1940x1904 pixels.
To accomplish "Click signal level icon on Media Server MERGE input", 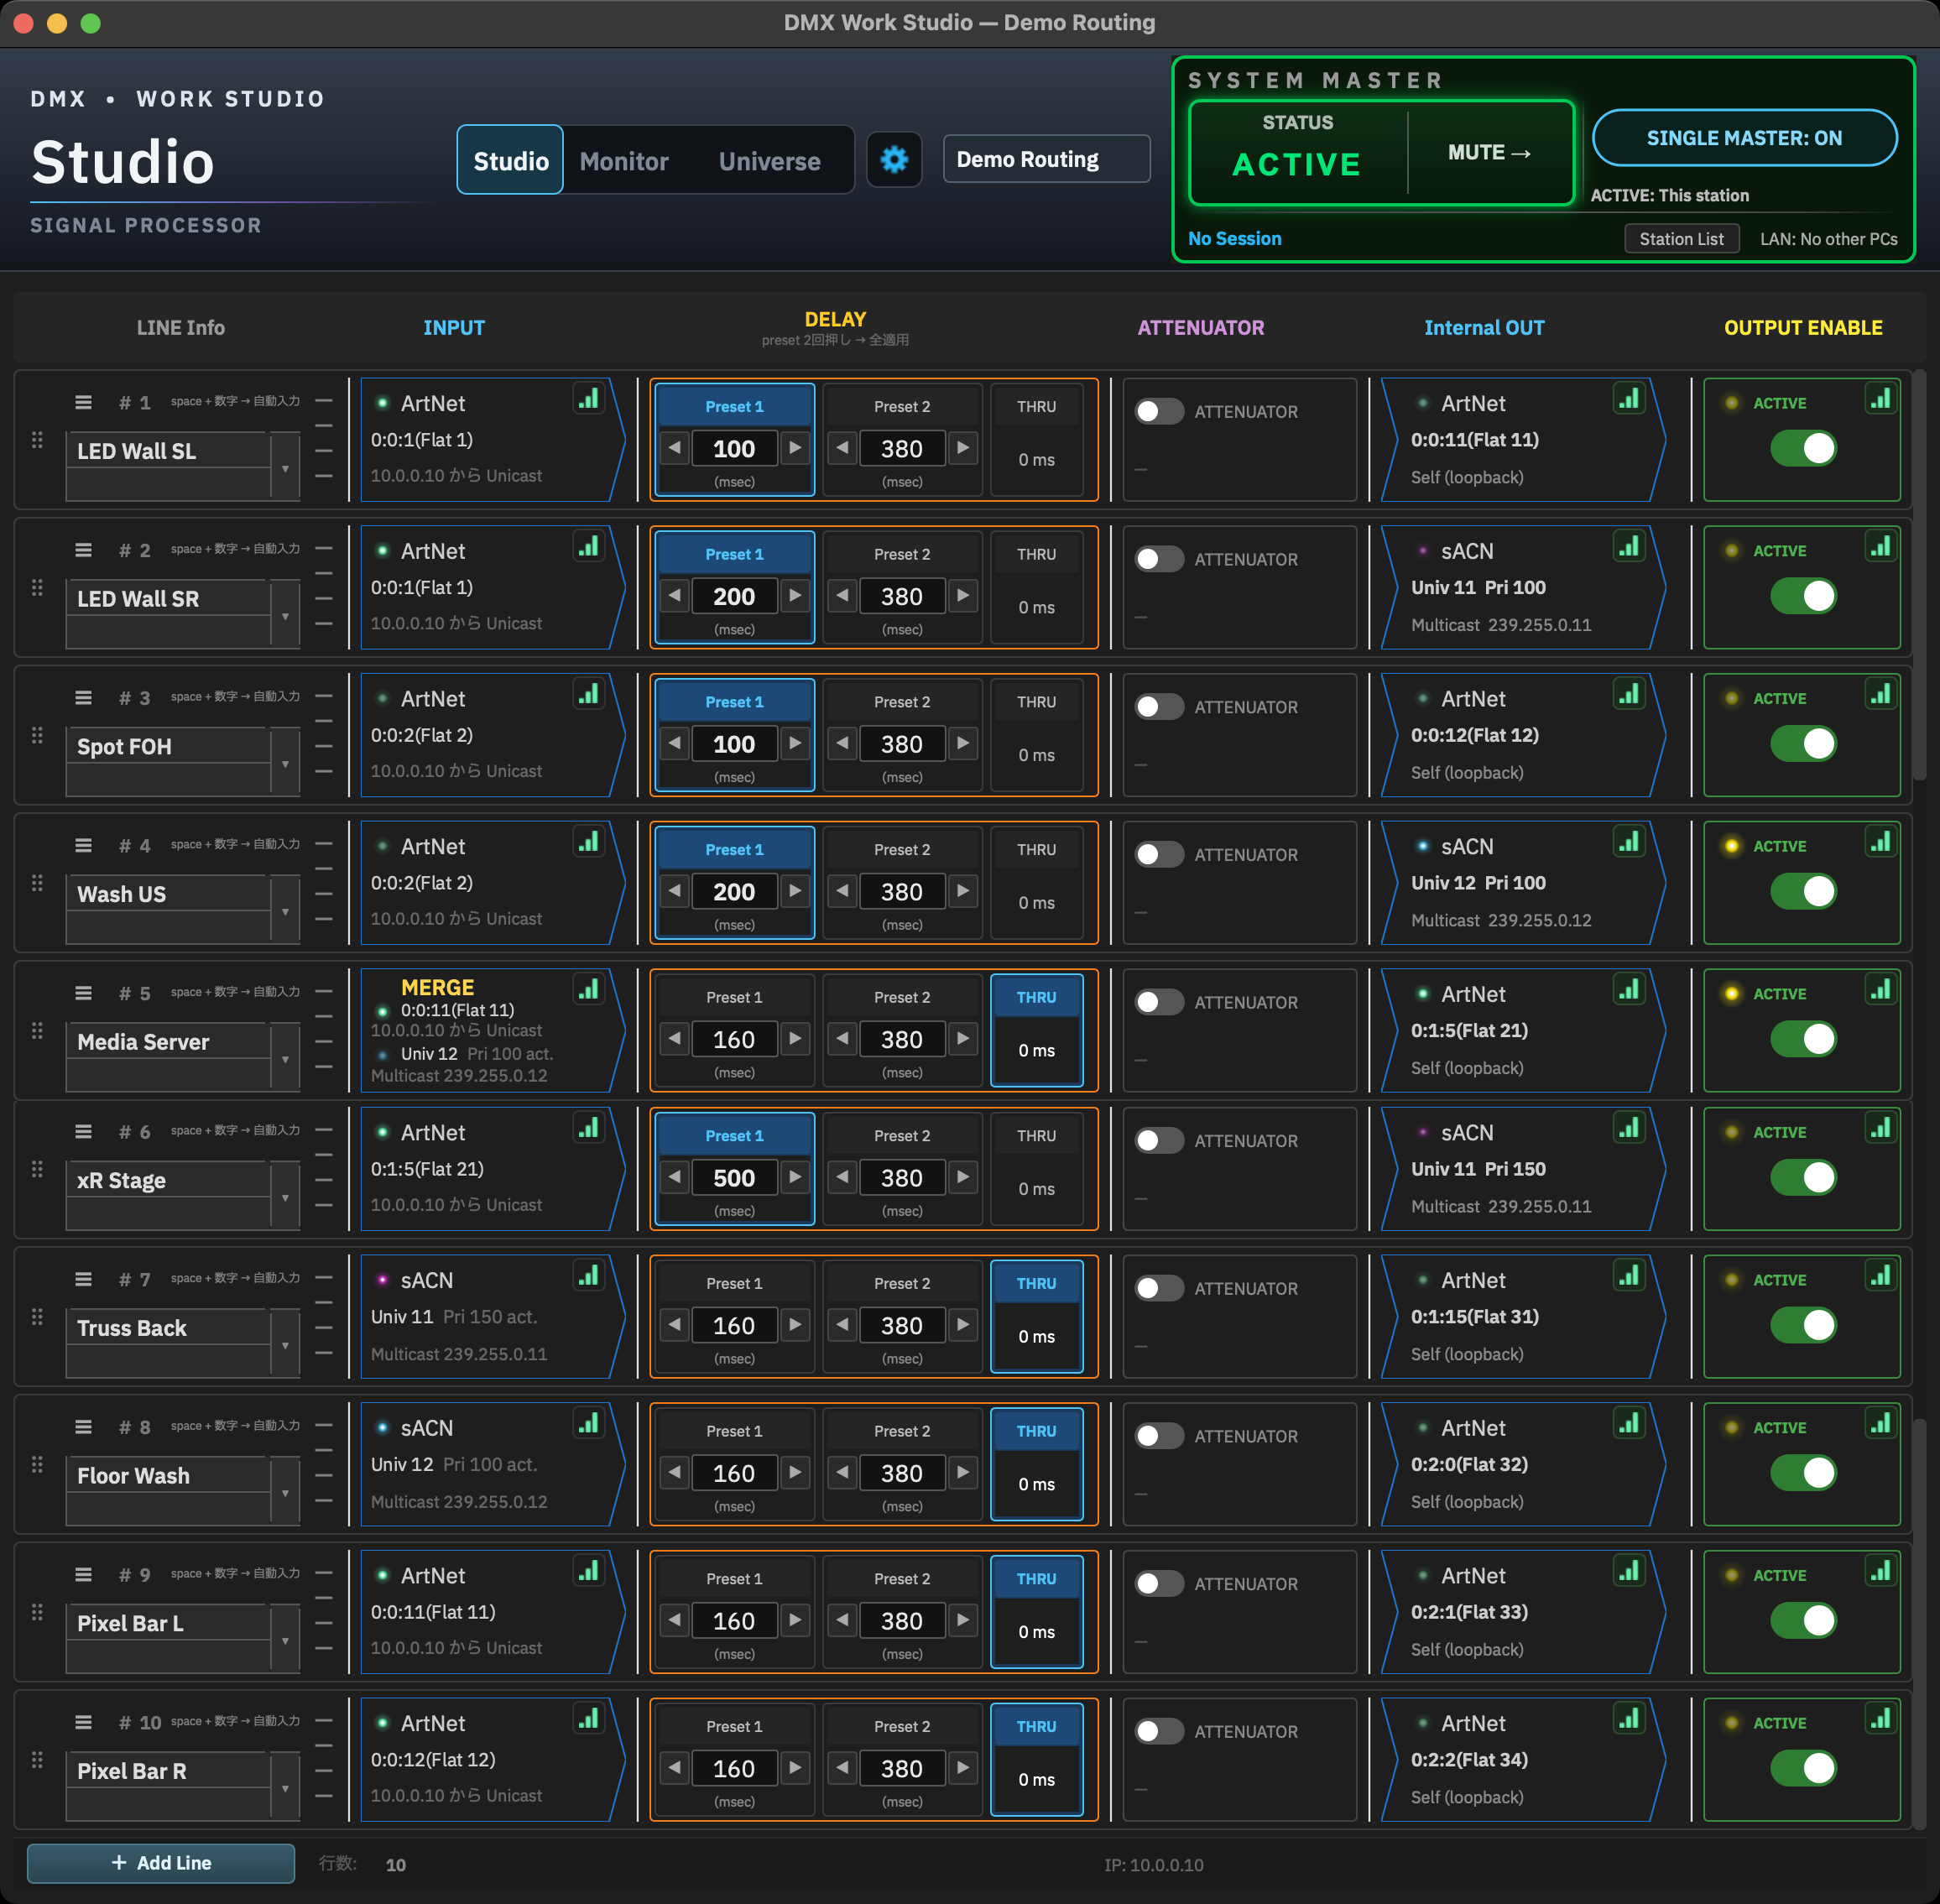I will click(589, 989).
